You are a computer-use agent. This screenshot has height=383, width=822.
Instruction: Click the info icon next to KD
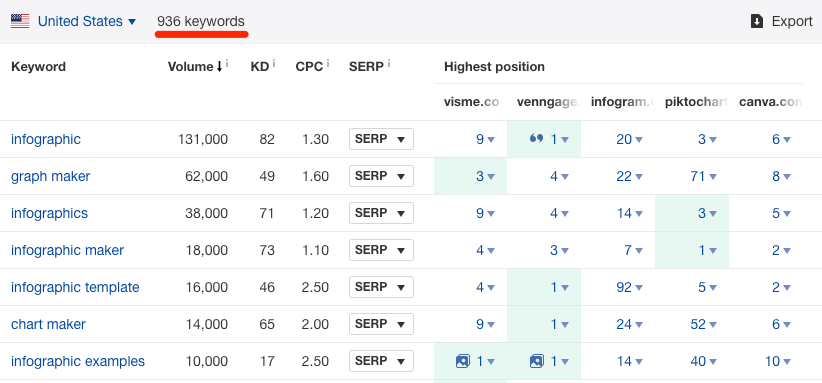click(274, 63)
